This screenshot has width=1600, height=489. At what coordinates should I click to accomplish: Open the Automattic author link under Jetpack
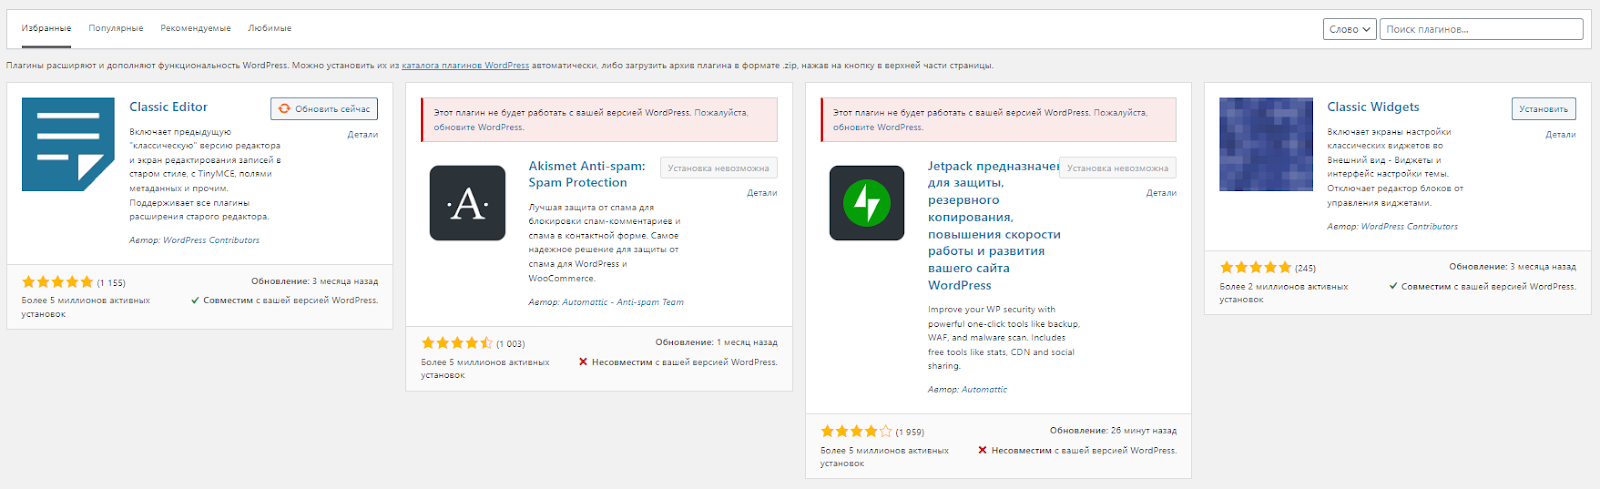[984, 390]
